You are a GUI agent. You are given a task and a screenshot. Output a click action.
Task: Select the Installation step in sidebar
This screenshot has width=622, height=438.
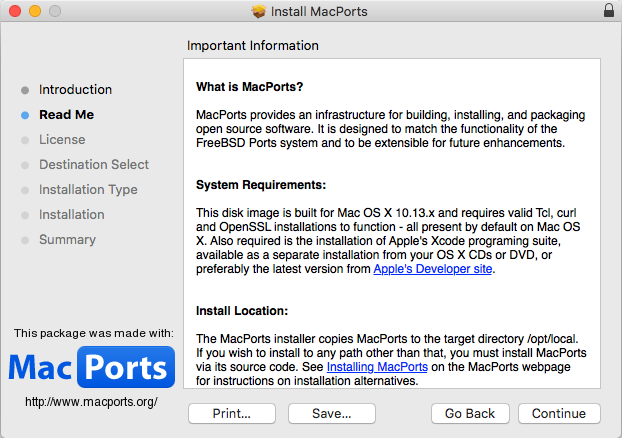pyautogui.click(x=72, y=214)
